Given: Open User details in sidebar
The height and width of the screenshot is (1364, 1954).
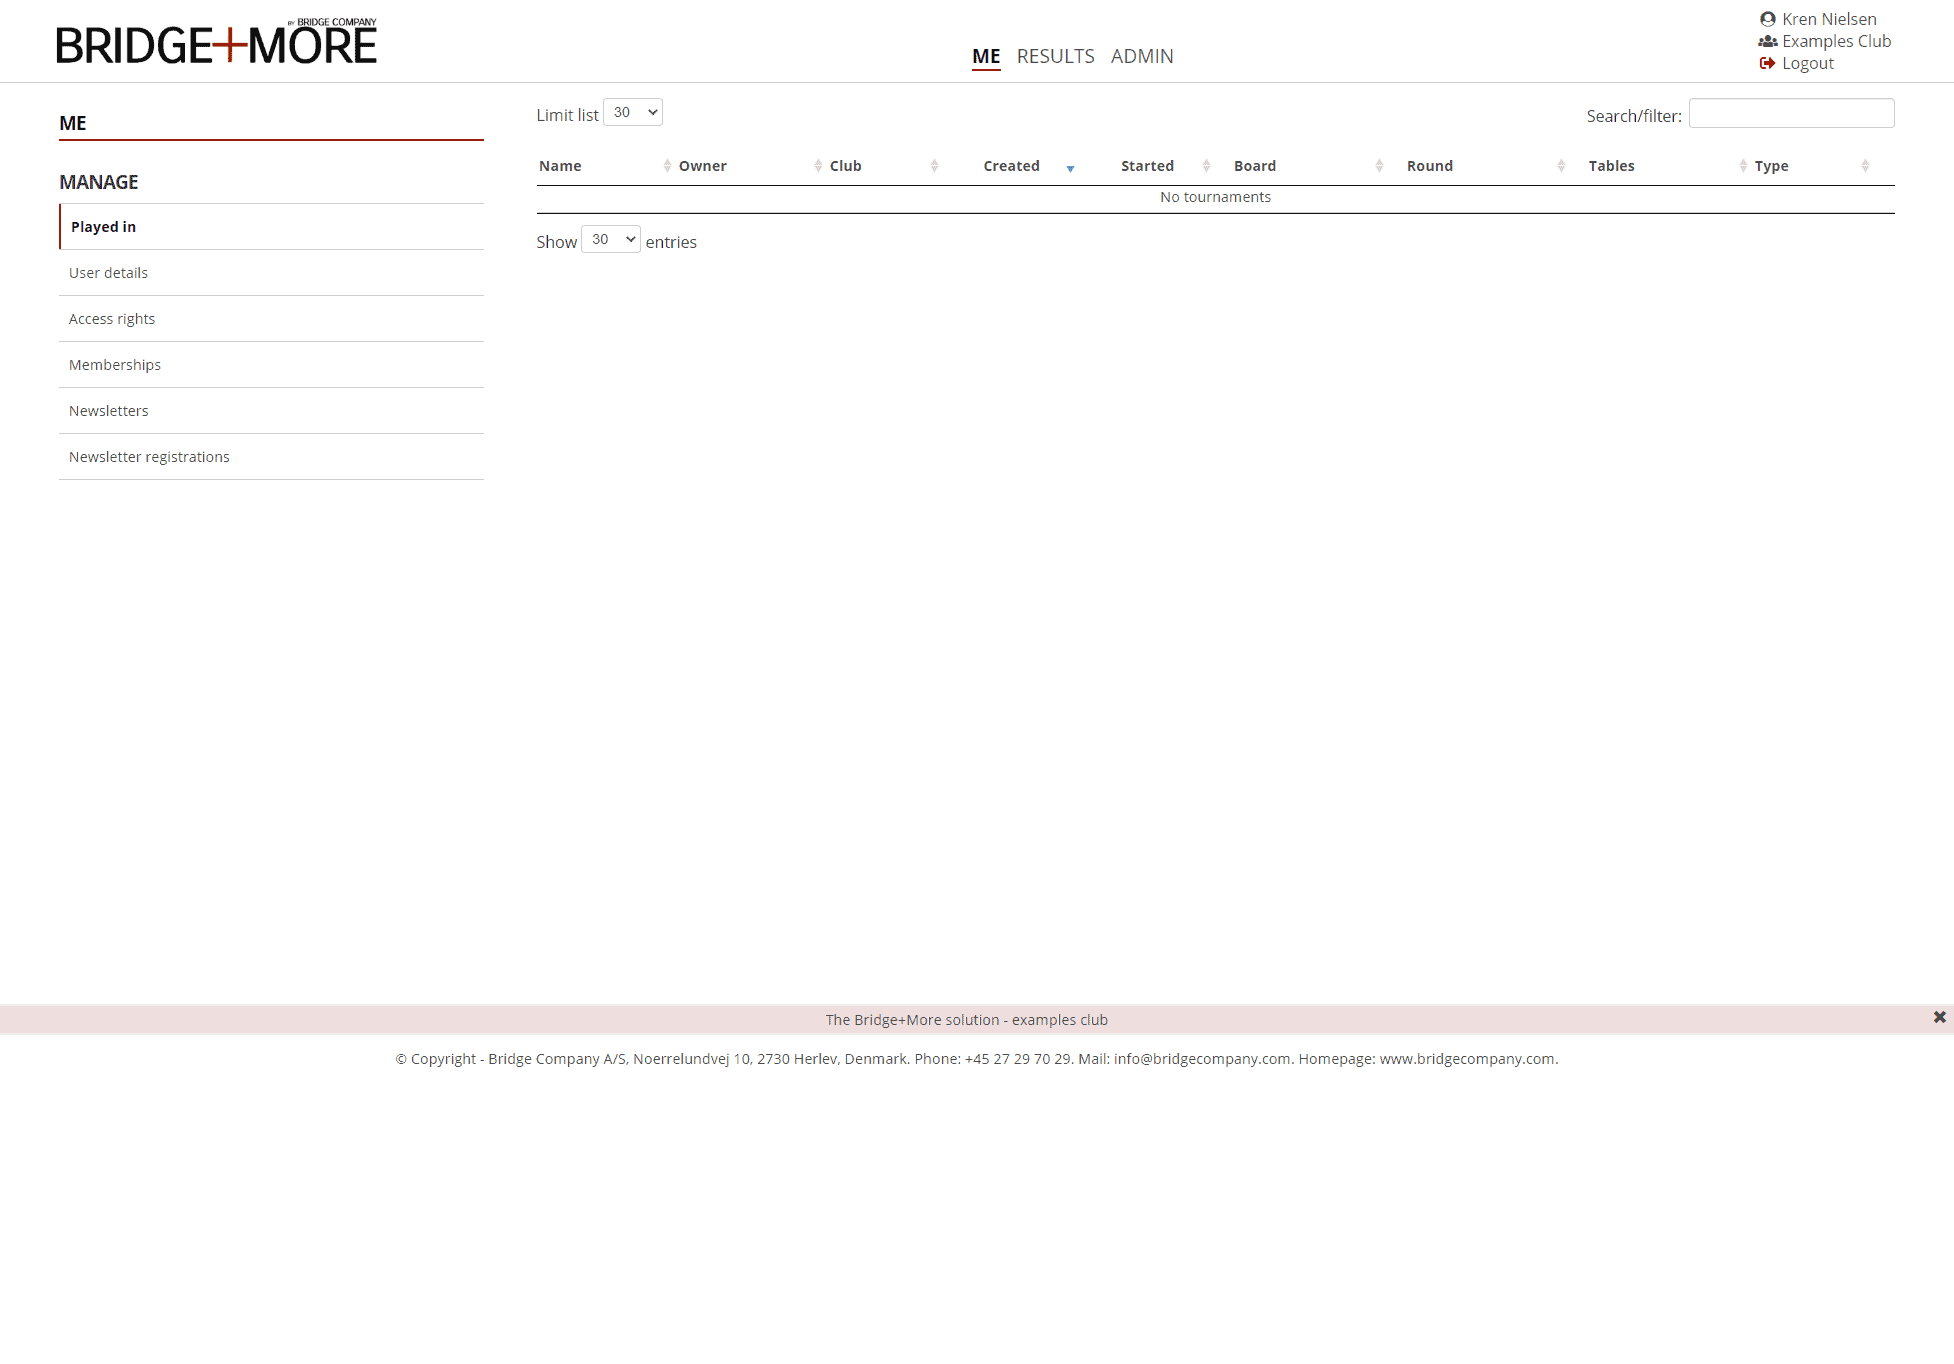Looking at the screenshot, I should (108, 273).
